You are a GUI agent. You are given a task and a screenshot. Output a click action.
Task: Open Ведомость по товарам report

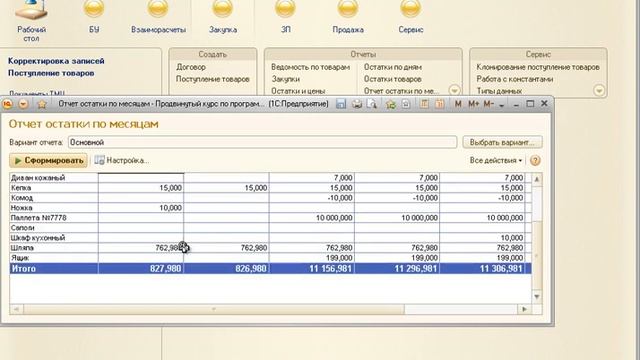[x=311, y=67]
